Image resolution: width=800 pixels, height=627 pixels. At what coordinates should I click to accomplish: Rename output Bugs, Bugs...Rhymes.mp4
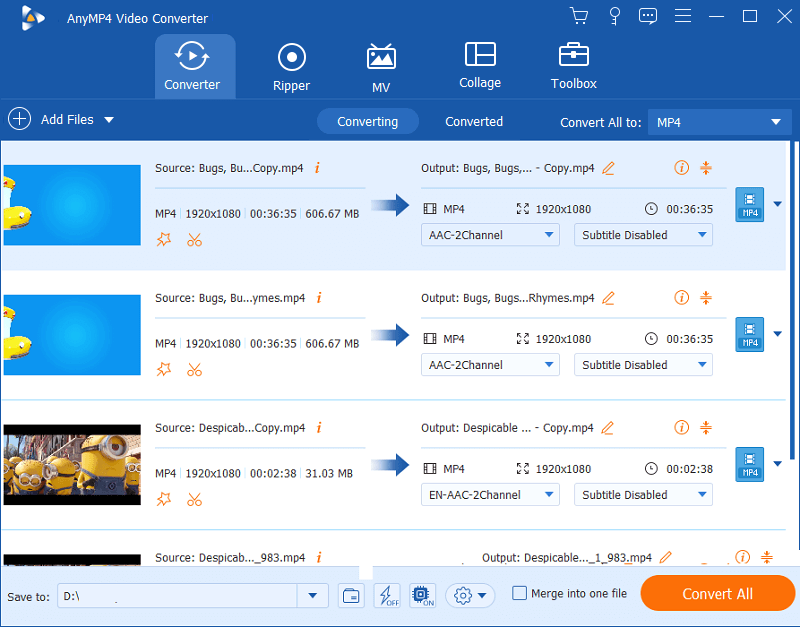coord(608,298)
